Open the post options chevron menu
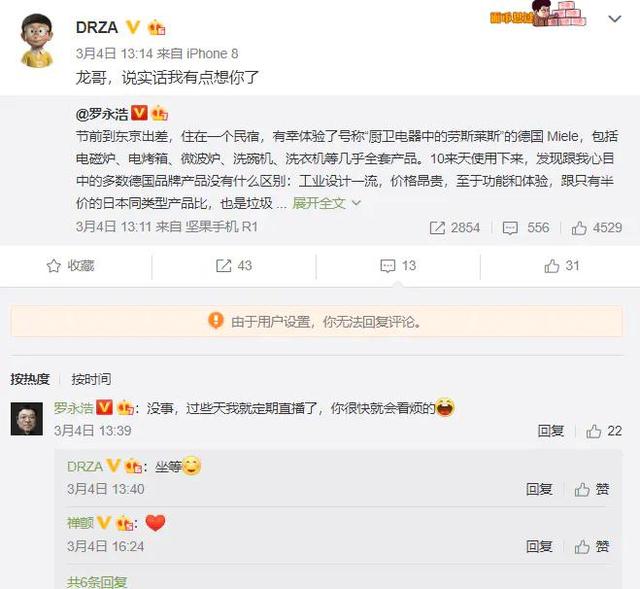 614,19
